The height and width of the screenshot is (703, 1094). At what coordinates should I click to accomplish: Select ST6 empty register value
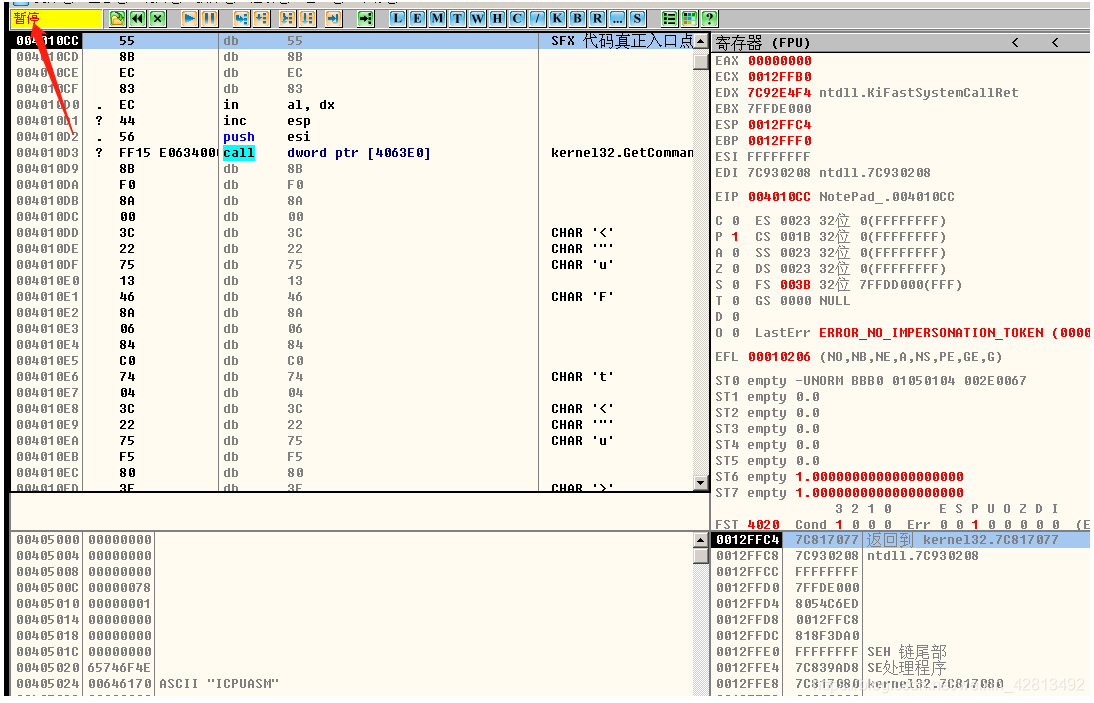coord(879,477)
